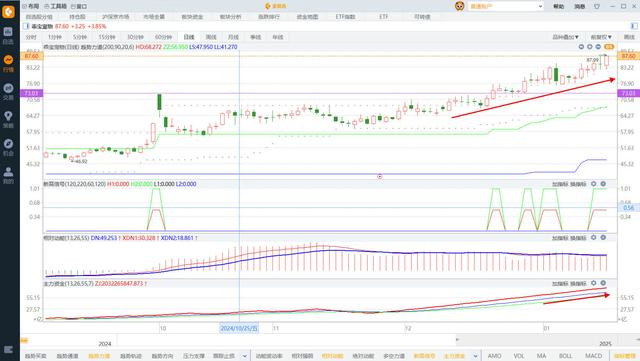Click the small icon left of the stock name
This screenshot has height=361, width=640.
coord(26,26)
